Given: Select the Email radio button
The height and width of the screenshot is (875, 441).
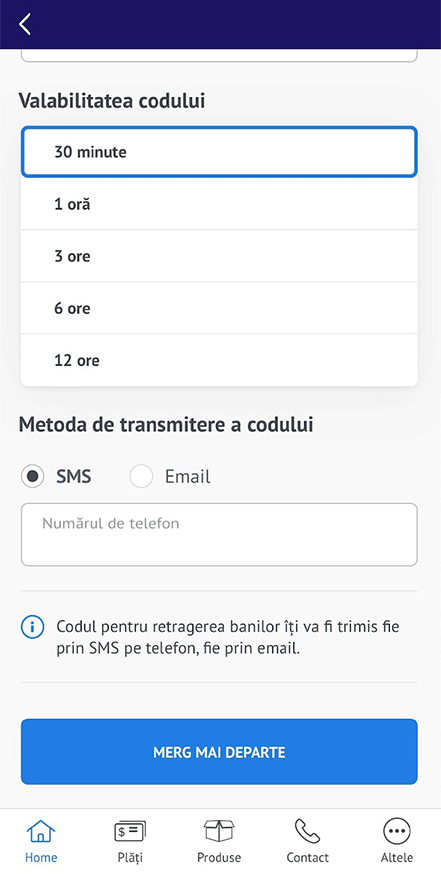Looking at the screenshot, I should 141,477.
